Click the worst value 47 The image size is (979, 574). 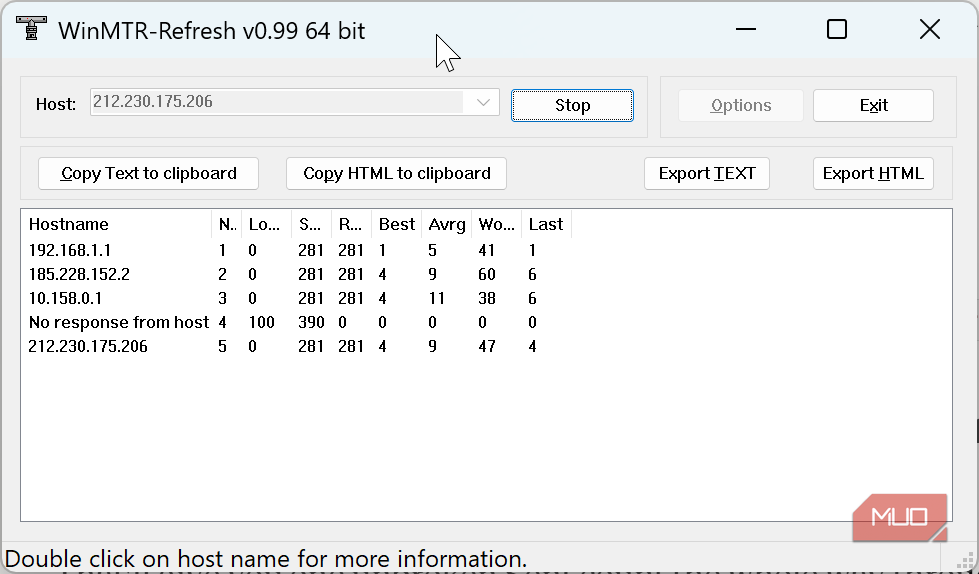pyautogui.click(x=486, y=347)
